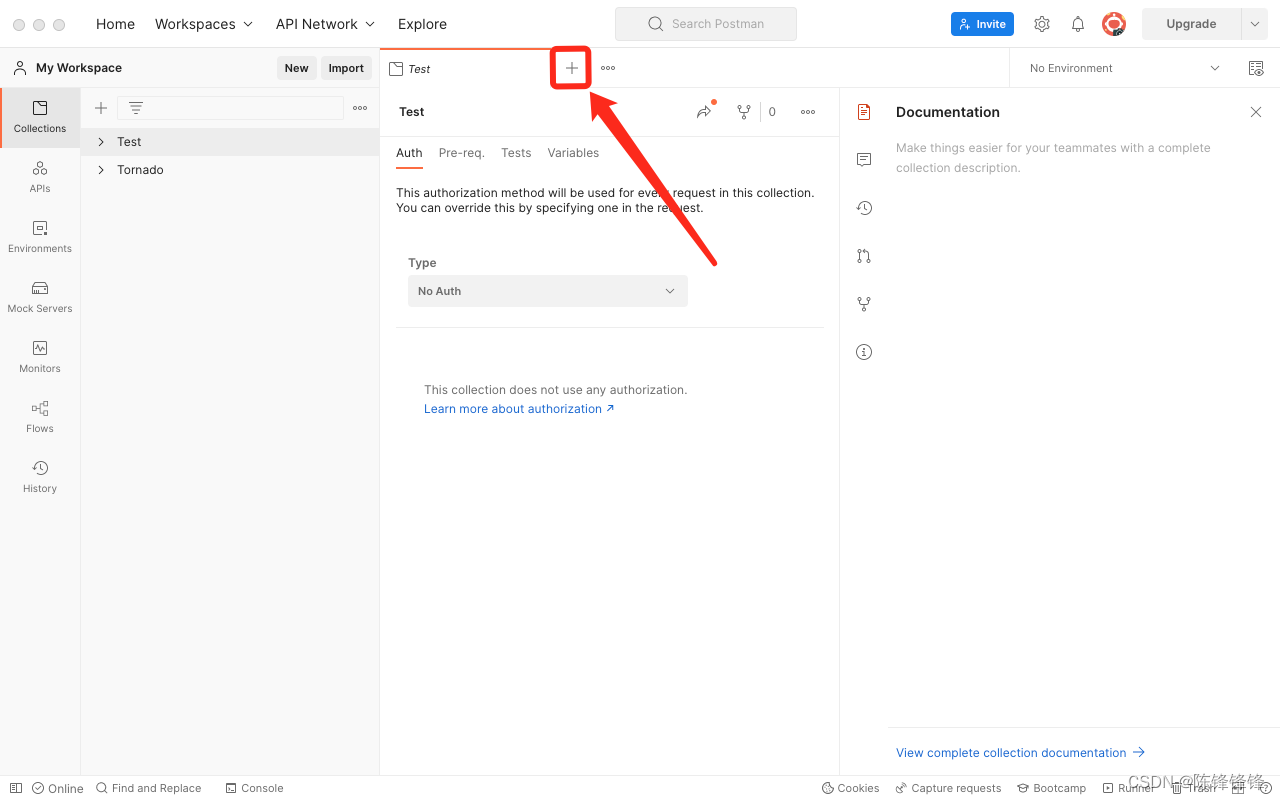Open the Upgrade options arrow
1280x800 pixels.
point(1255,24)
